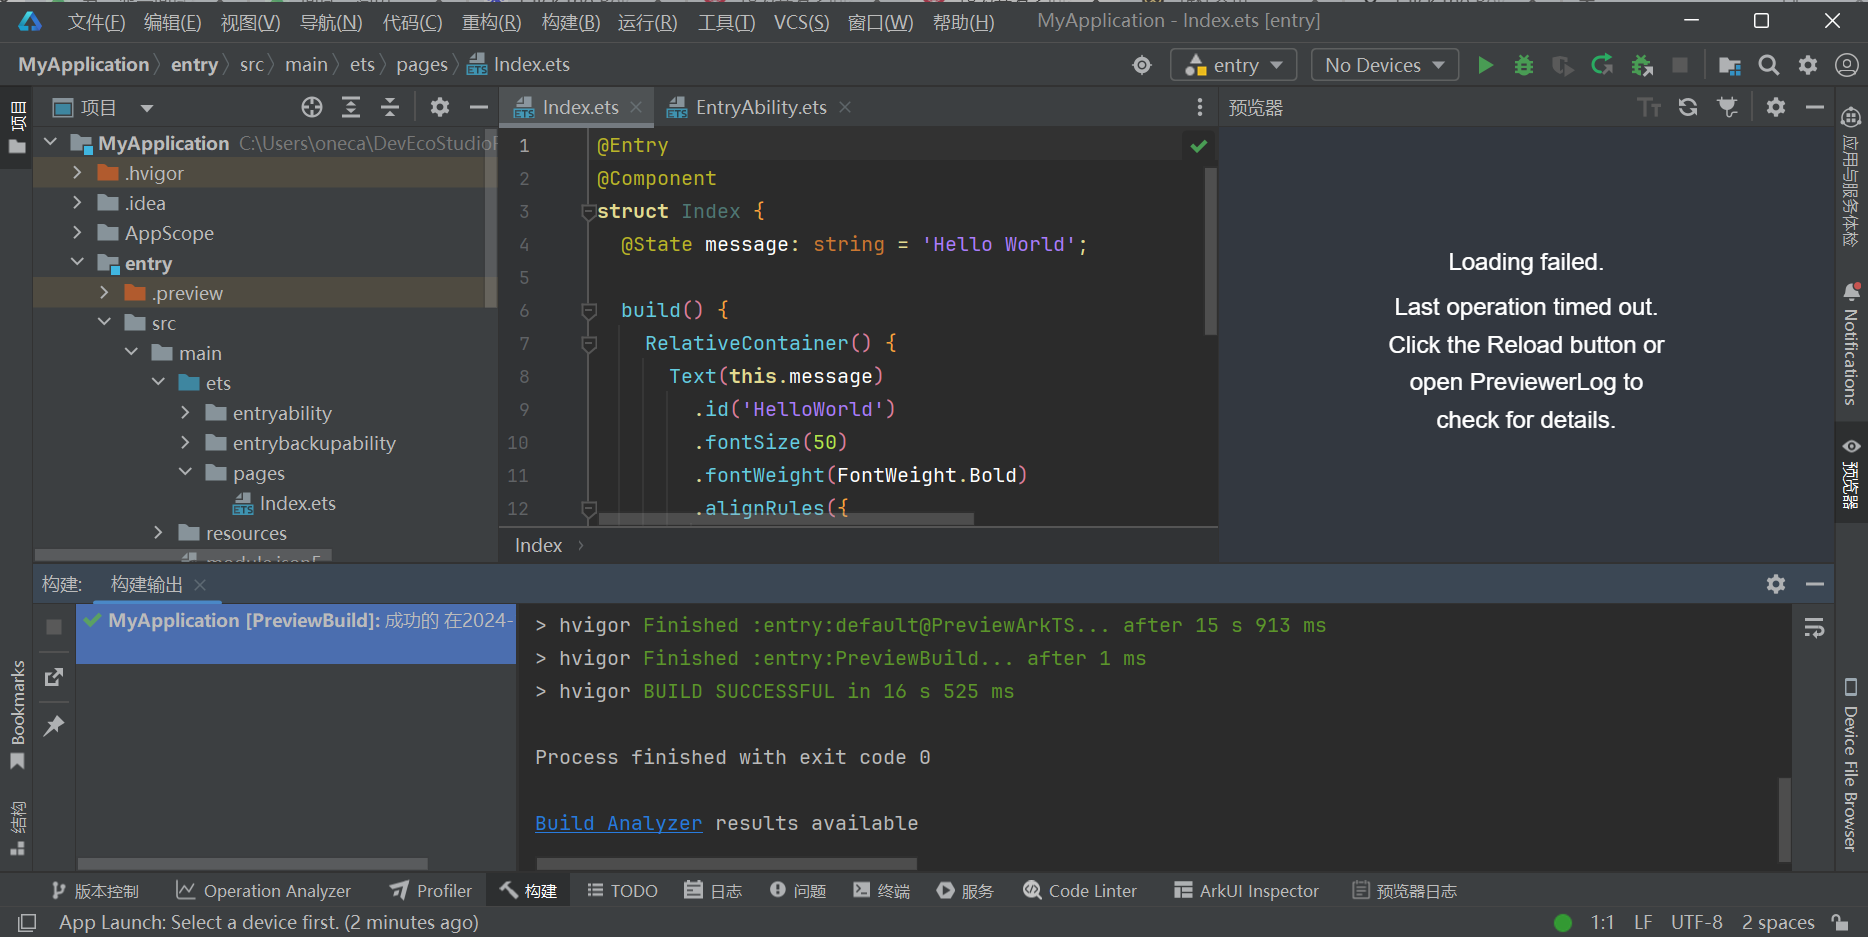The image size is (1868, 937).
Task: Open the entry run configuration dropdown
Action: point(1234,65)
